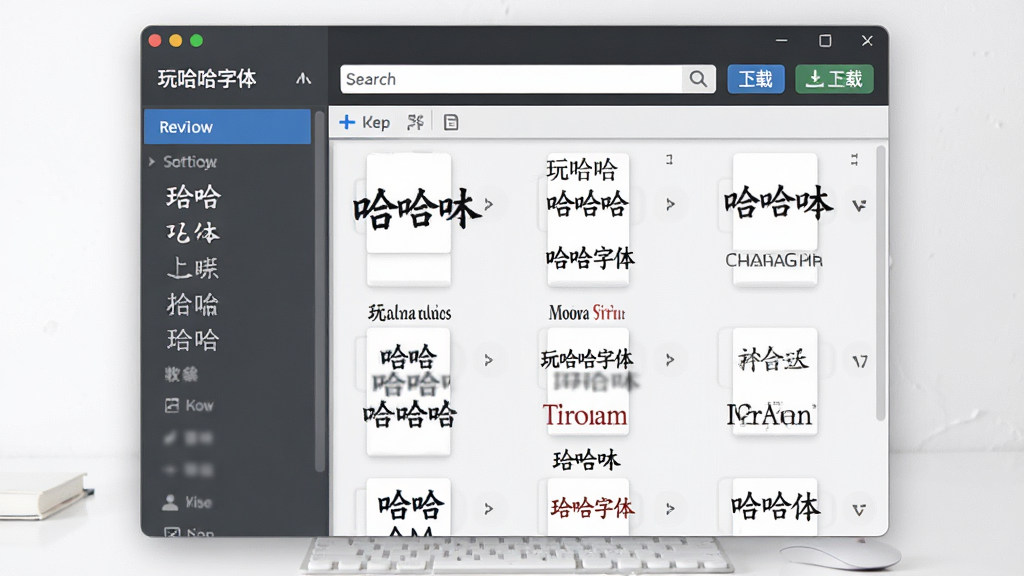Click the arrow beside the card above 玩alna nlıcs
This screenshot has width=1024, height=576.
coord(488,204)
